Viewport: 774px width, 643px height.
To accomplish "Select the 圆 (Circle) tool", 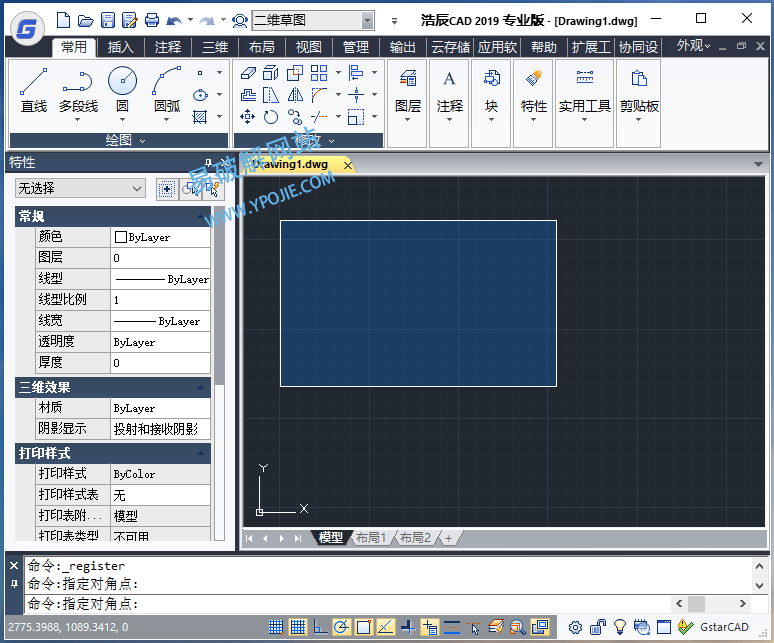I will [x=122, y=89].
